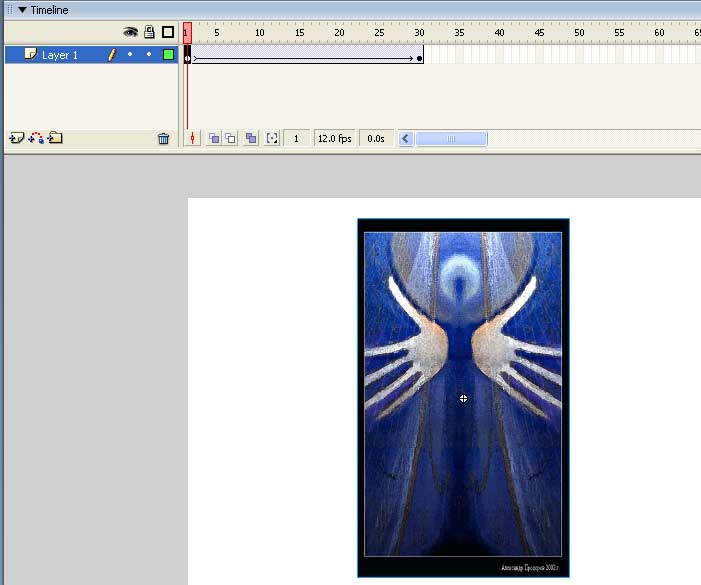Click the timeline scroll left arrow

[x=406, y=139]
